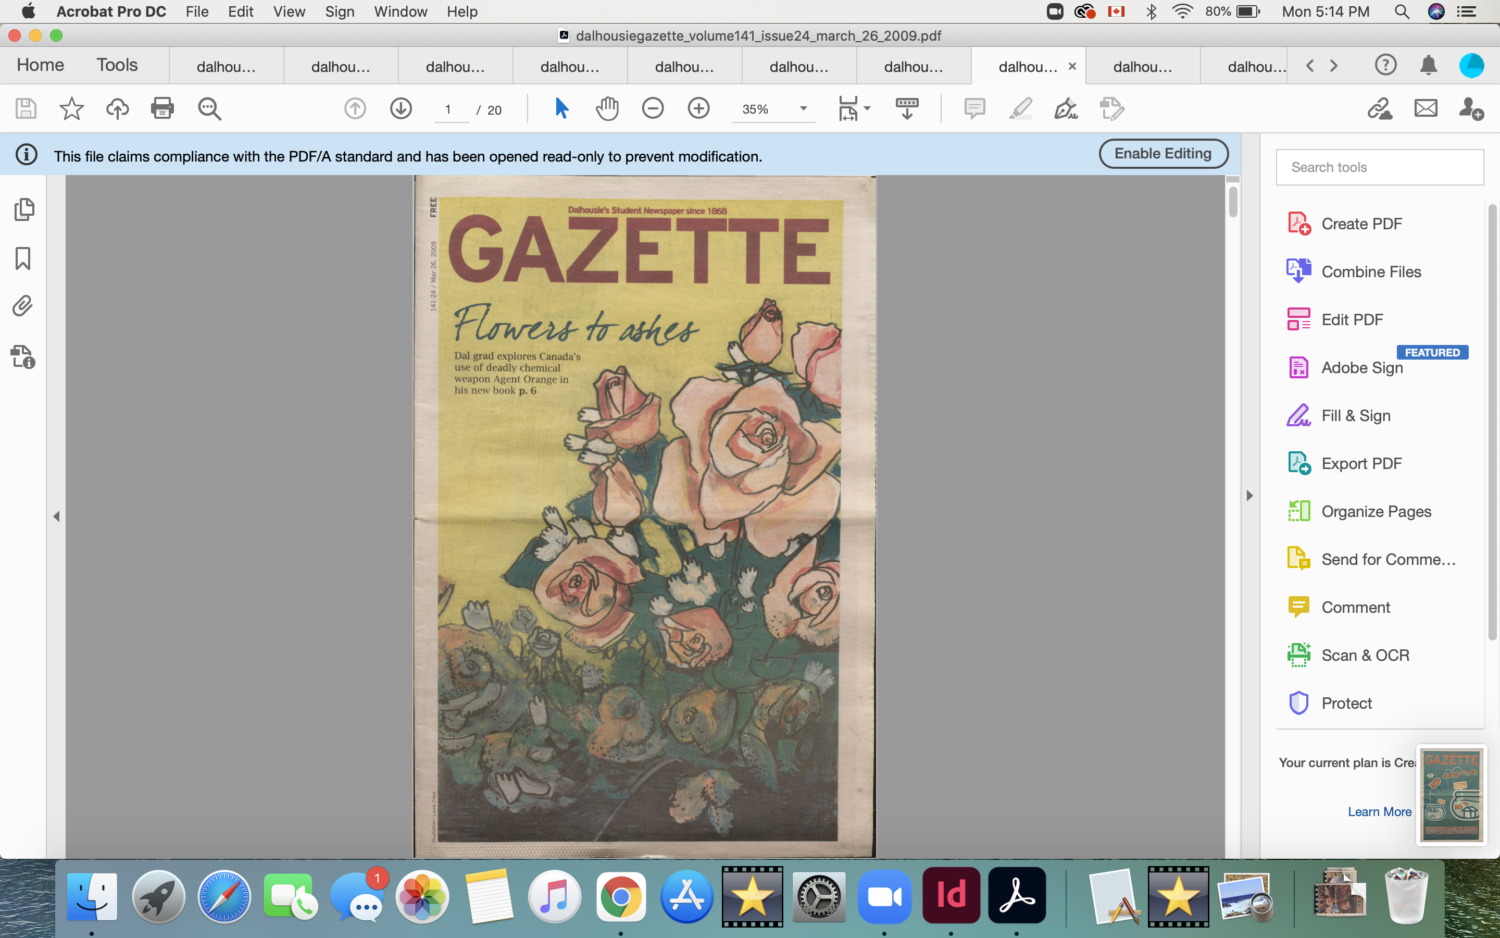This screenshot has height=938, width=1500.
Task: Open the account profile avatar
Action: point(1471,65)
